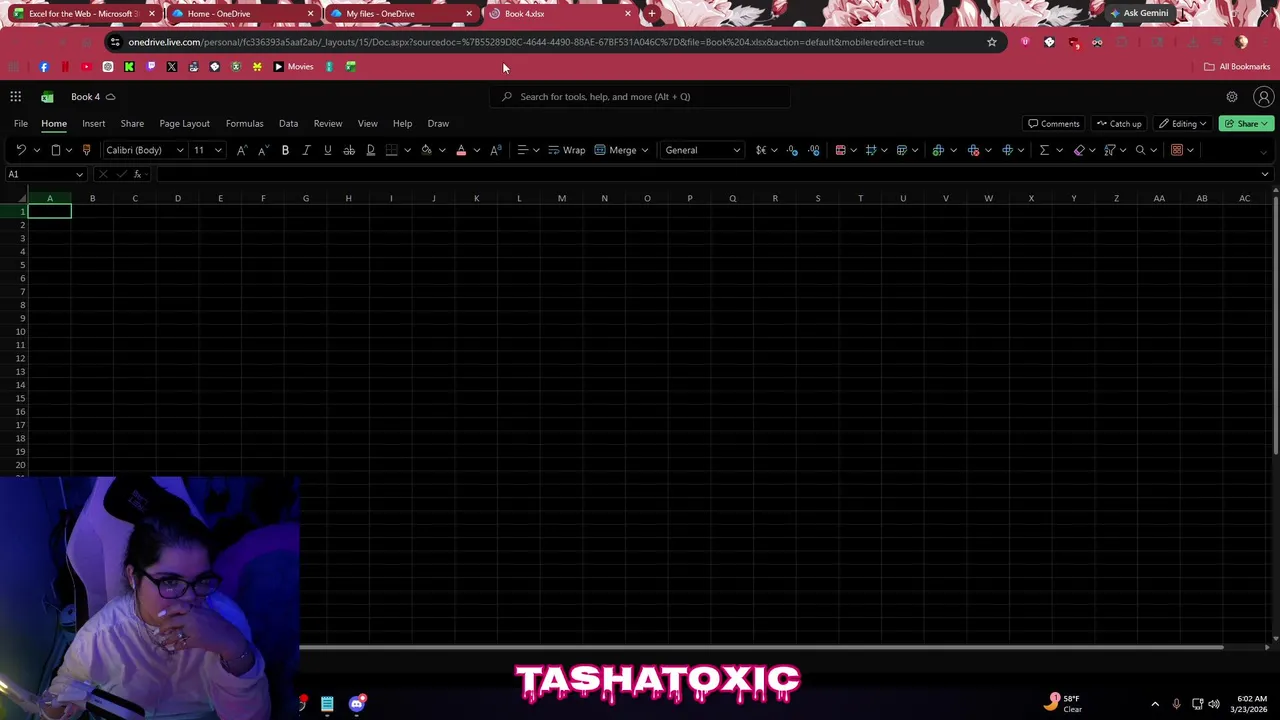Click the alignment lines icon
1280x720 pixels.
click(522, 150)
